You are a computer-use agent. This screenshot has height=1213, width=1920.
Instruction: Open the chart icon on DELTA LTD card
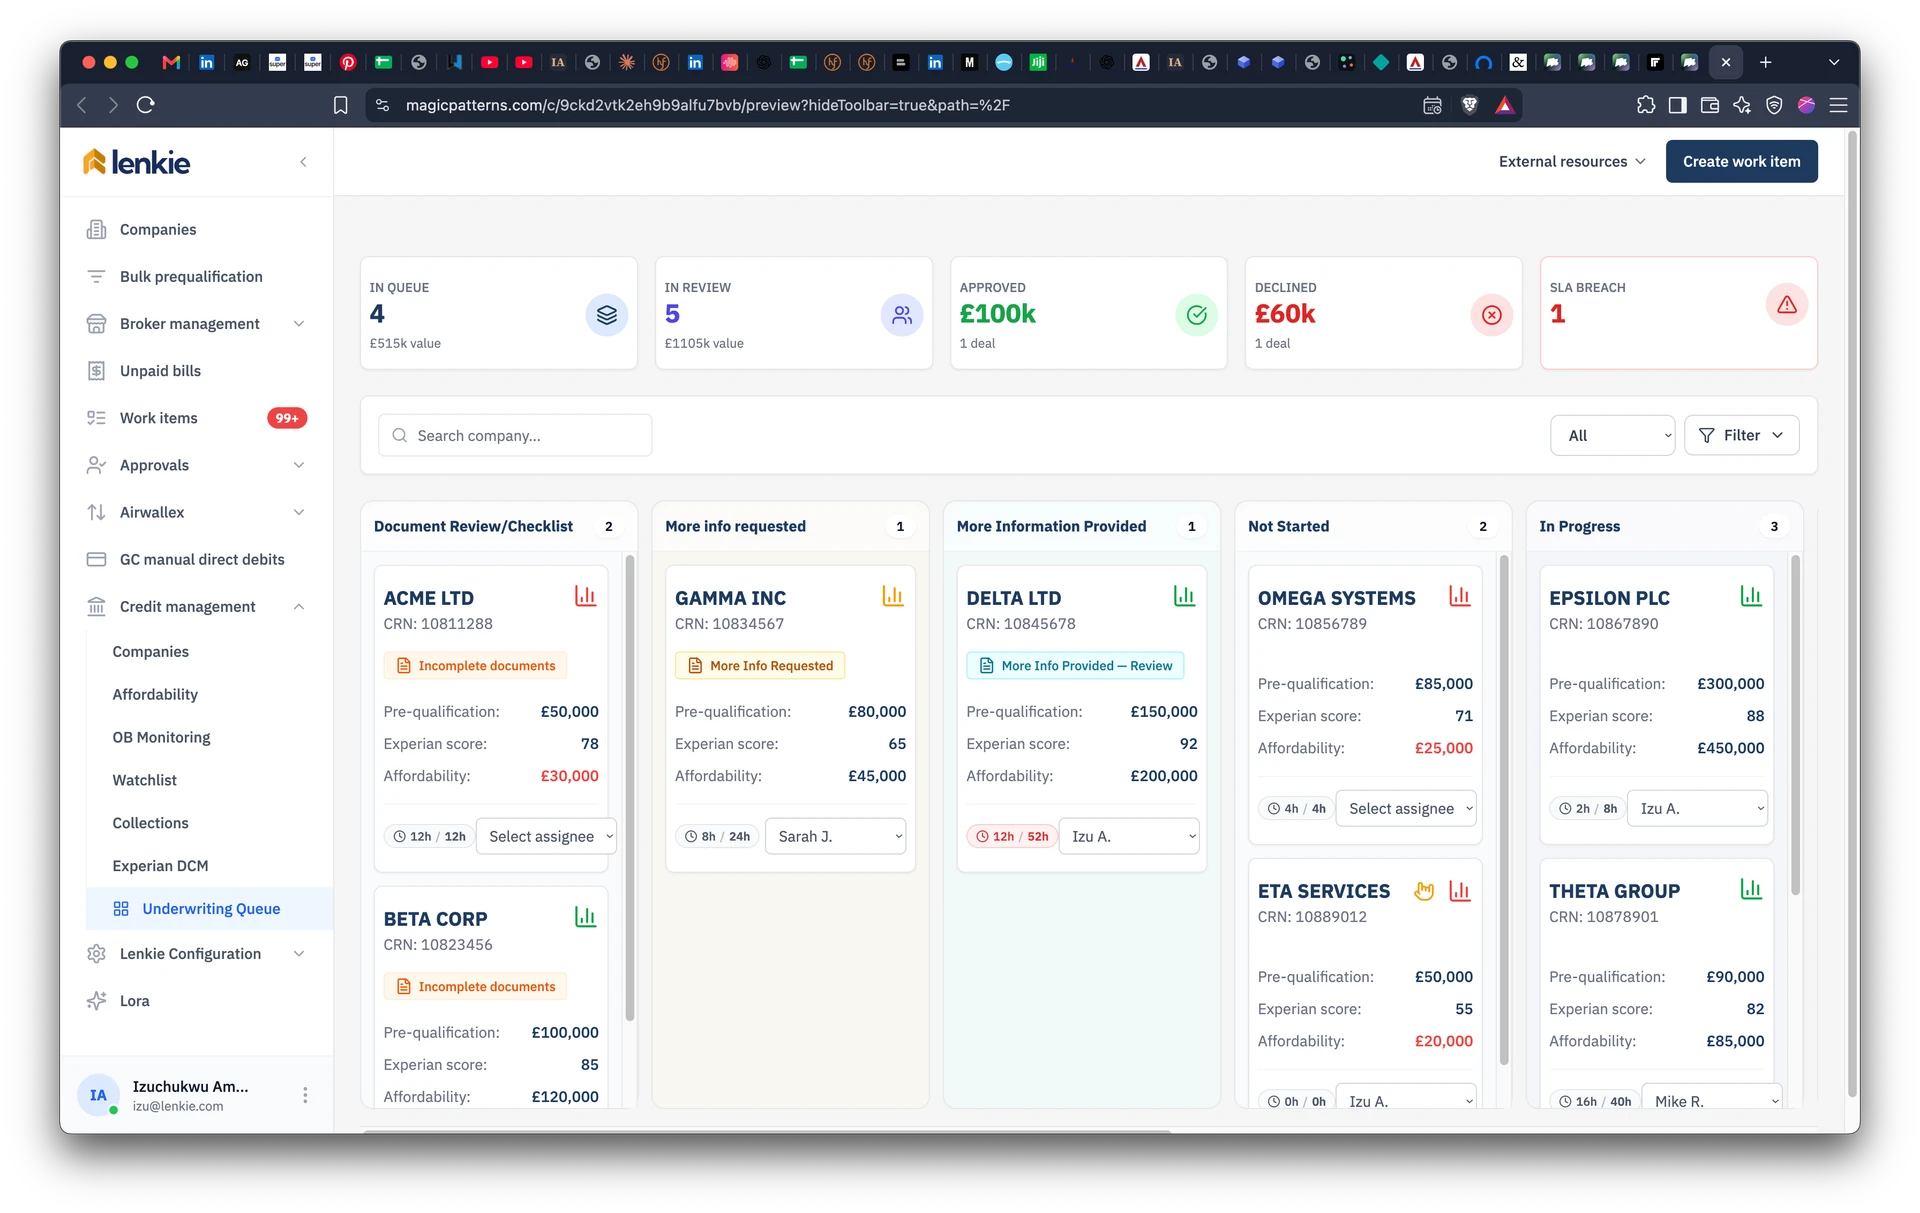tap(1184, 597)
